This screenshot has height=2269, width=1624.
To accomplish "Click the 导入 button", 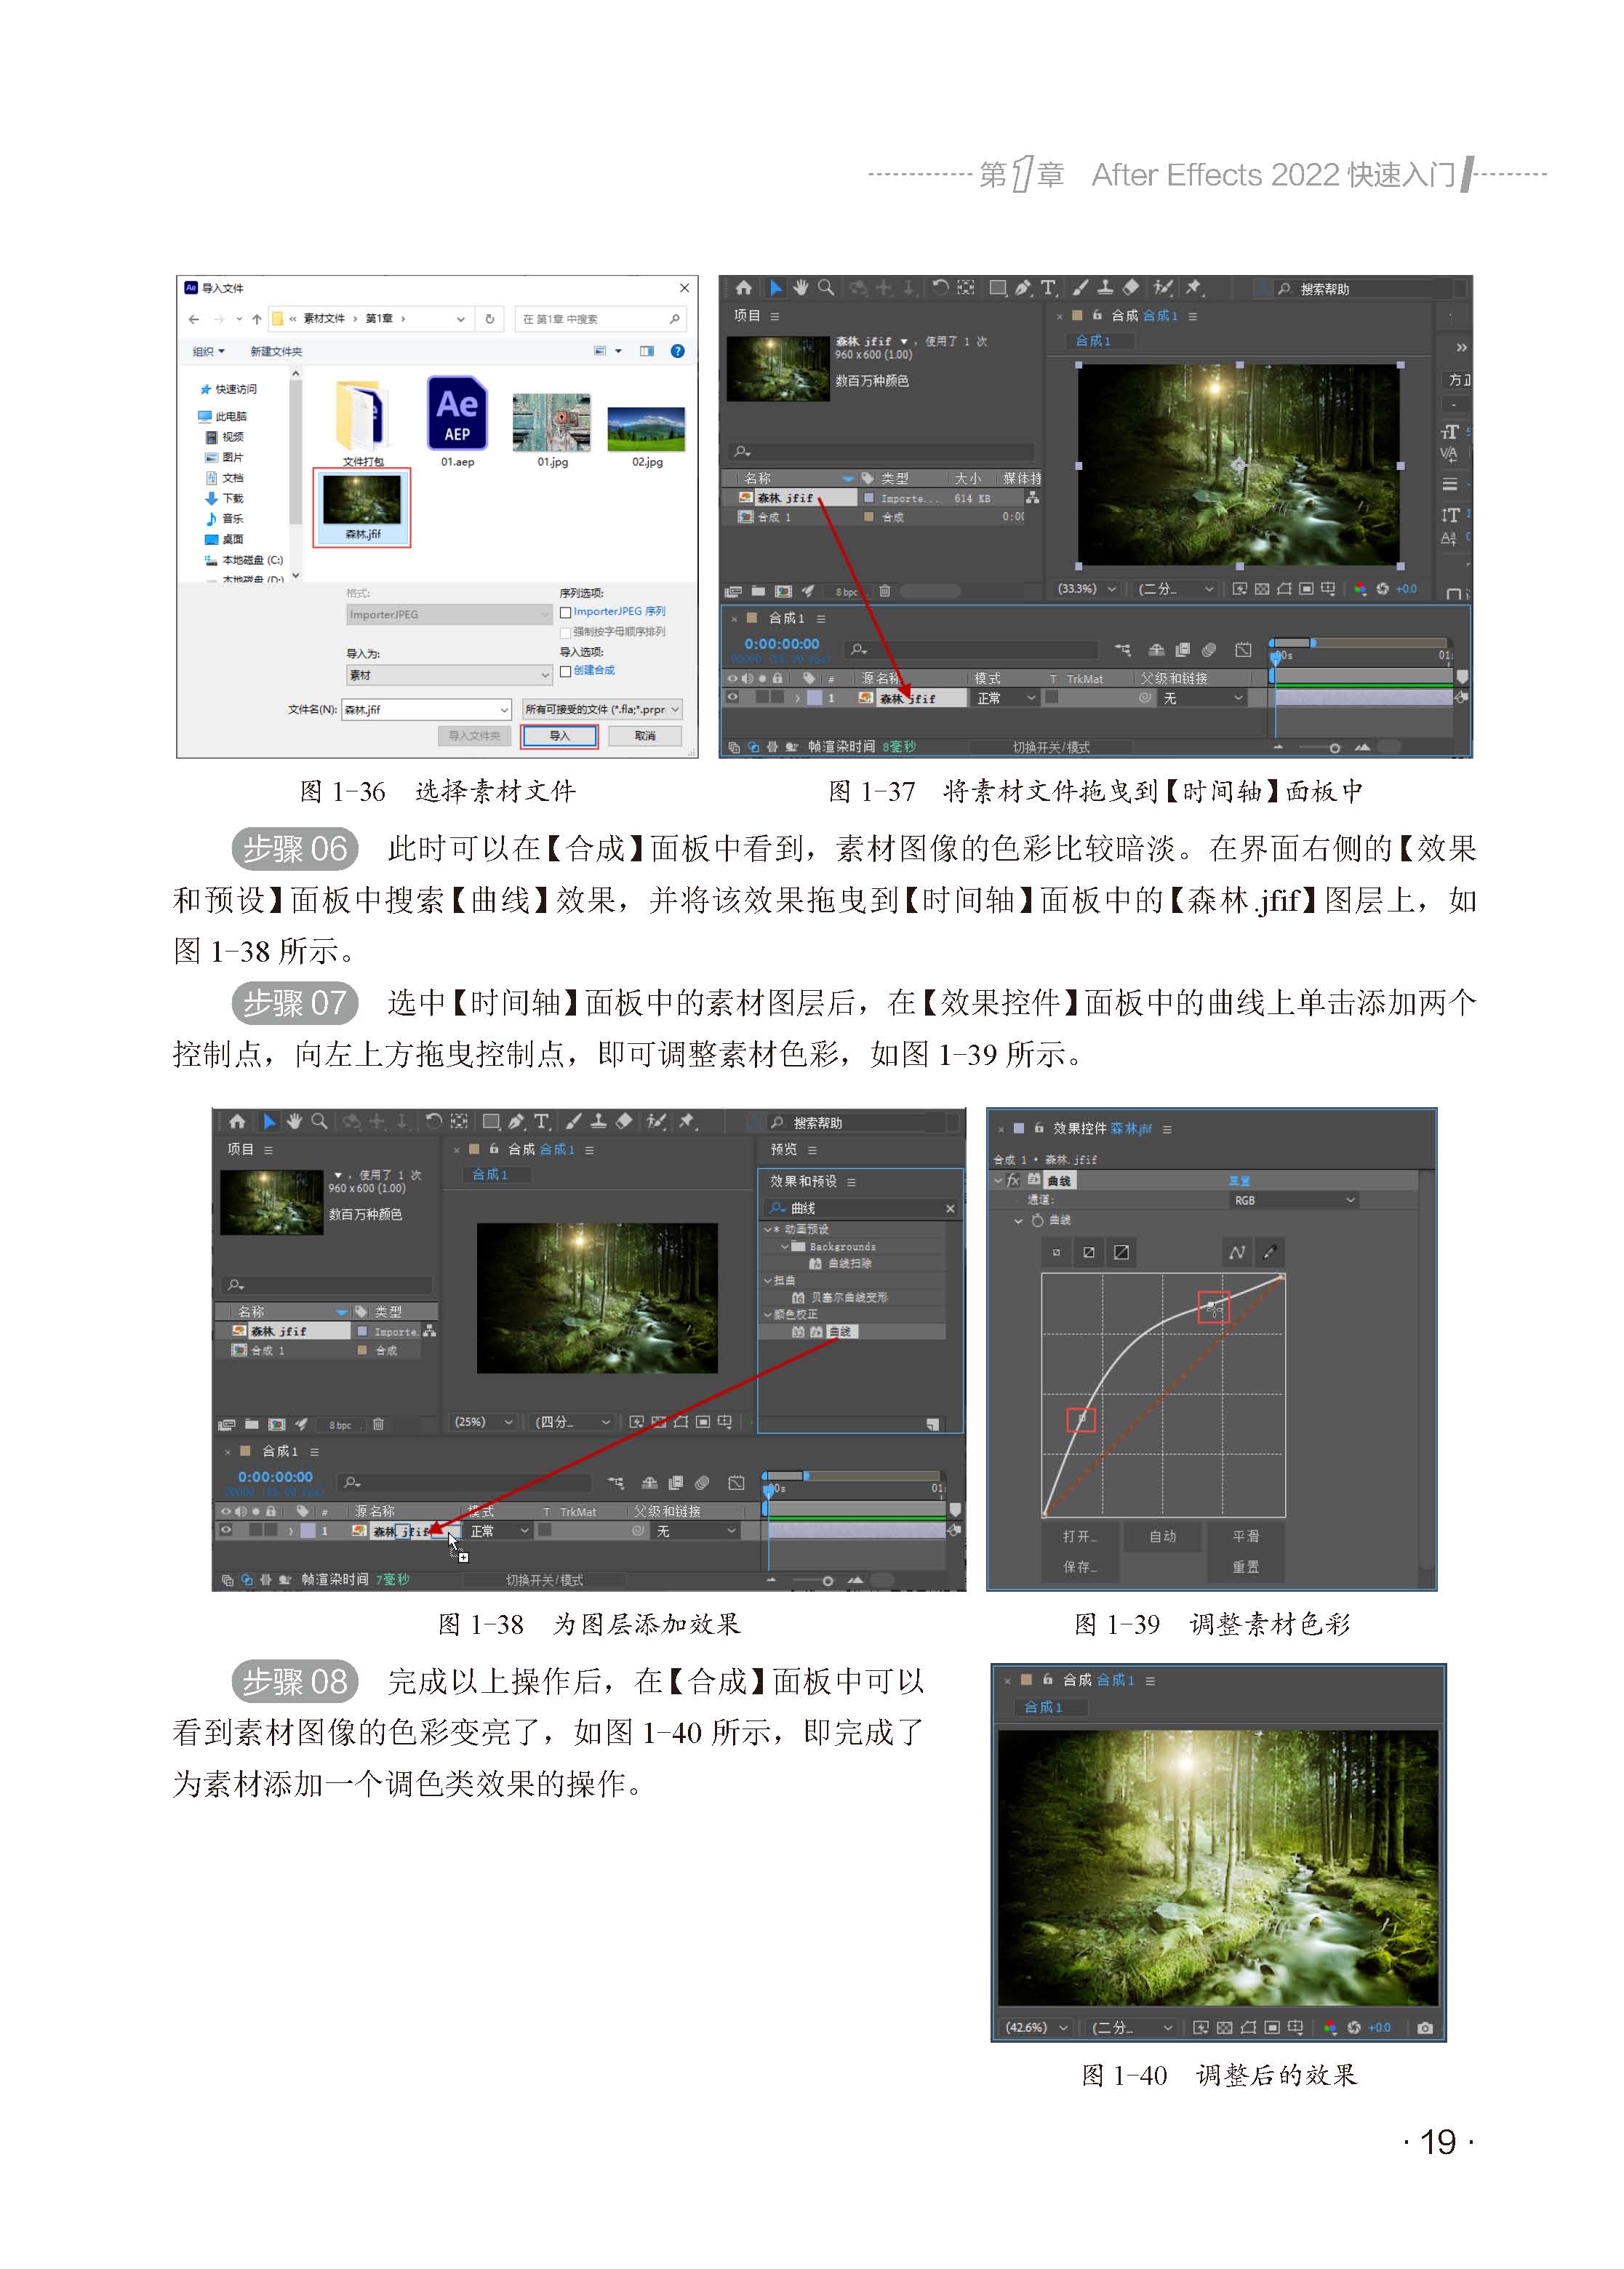I will (559, 736).
